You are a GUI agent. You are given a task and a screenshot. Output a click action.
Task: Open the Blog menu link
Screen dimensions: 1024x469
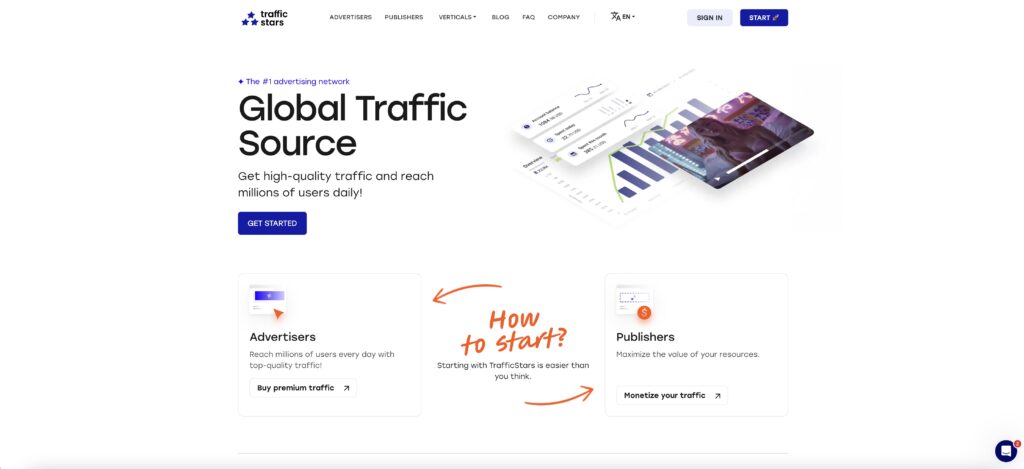pos(500,18)
